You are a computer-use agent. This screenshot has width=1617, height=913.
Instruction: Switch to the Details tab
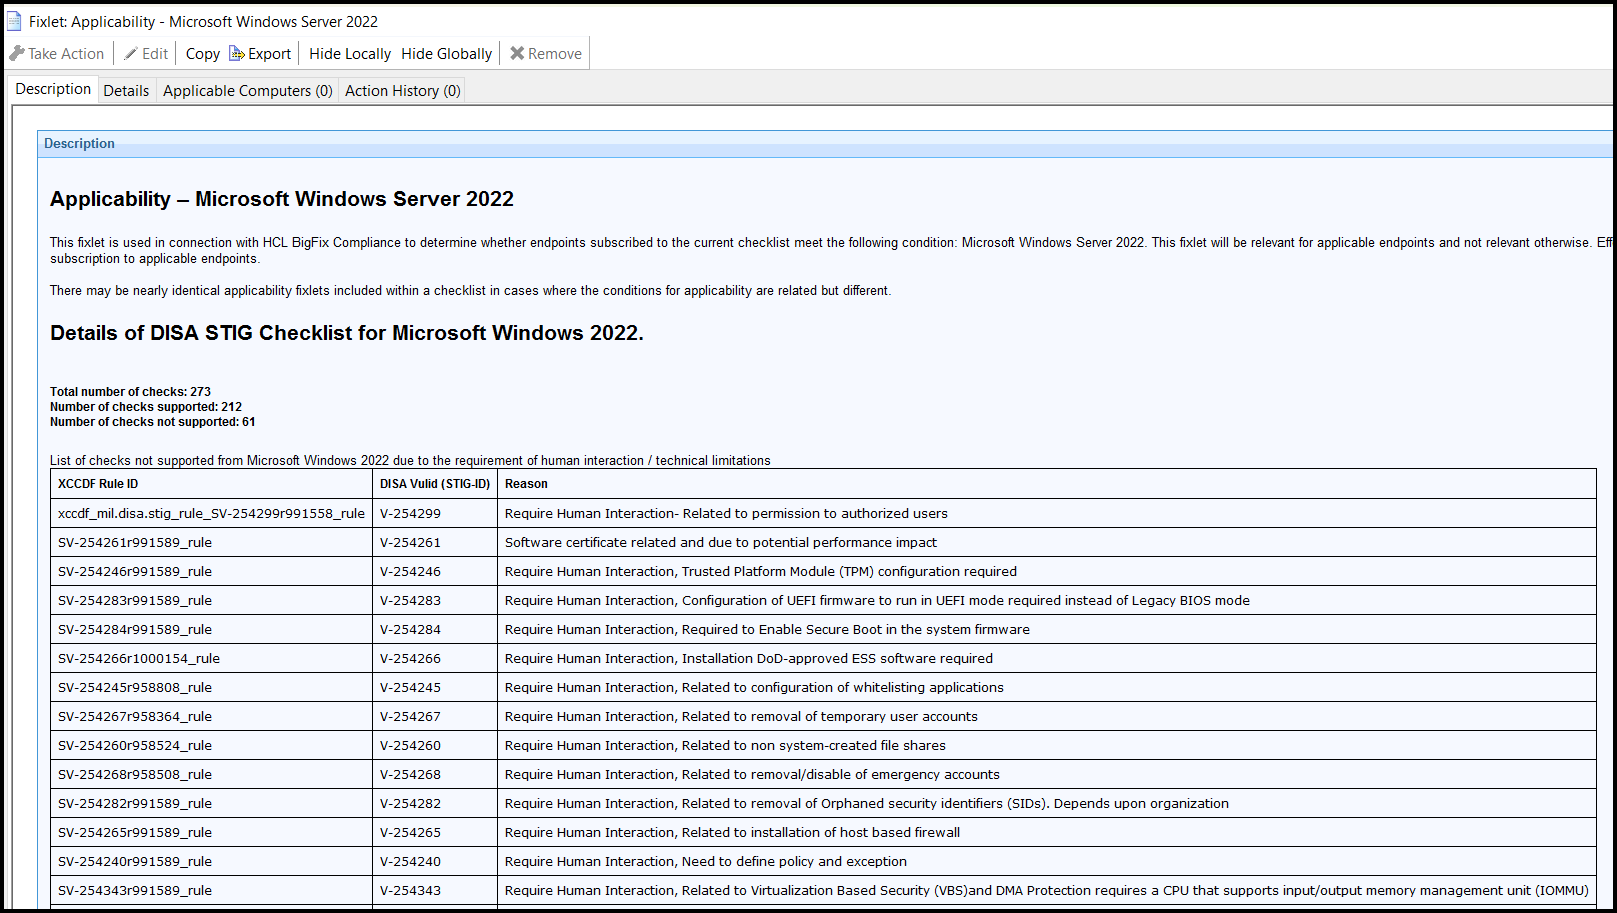coord(126,90)
